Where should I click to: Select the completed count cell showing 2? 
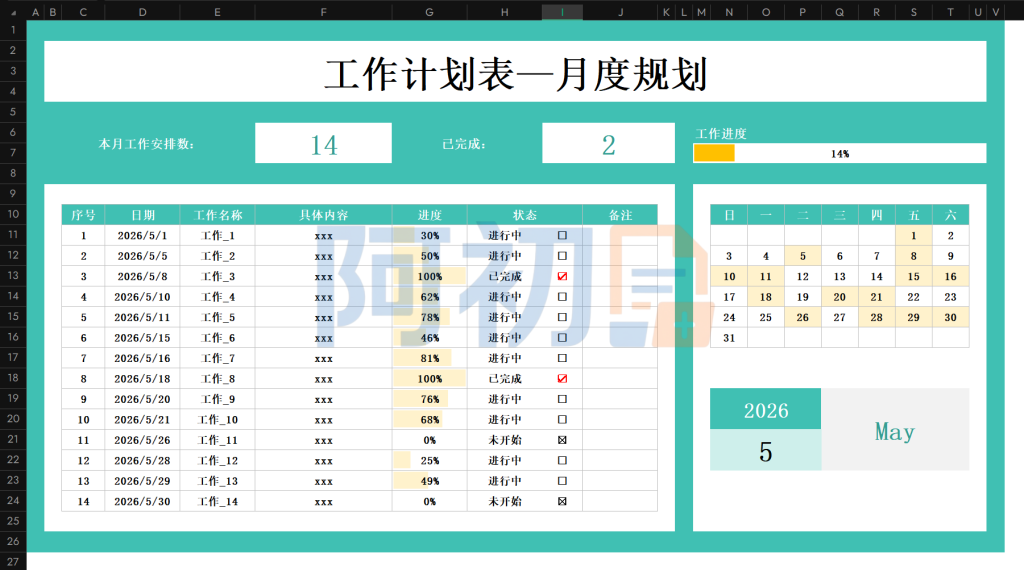point(608,143)
